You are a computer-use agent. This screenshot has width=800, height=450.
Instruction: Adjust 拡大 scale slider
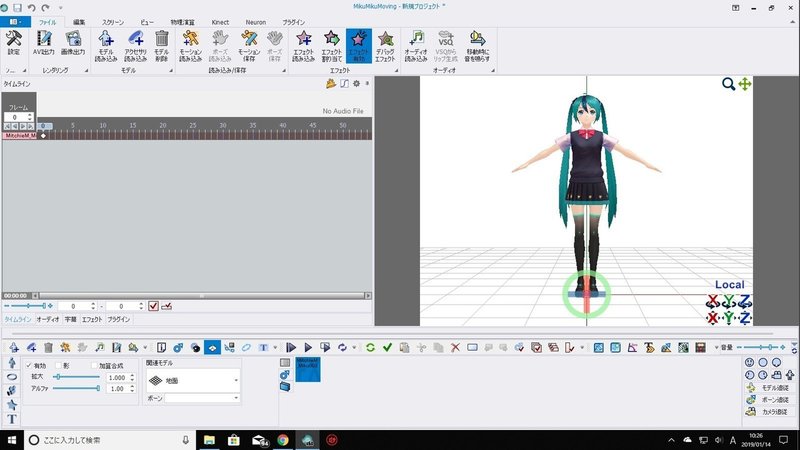[77, 377]
